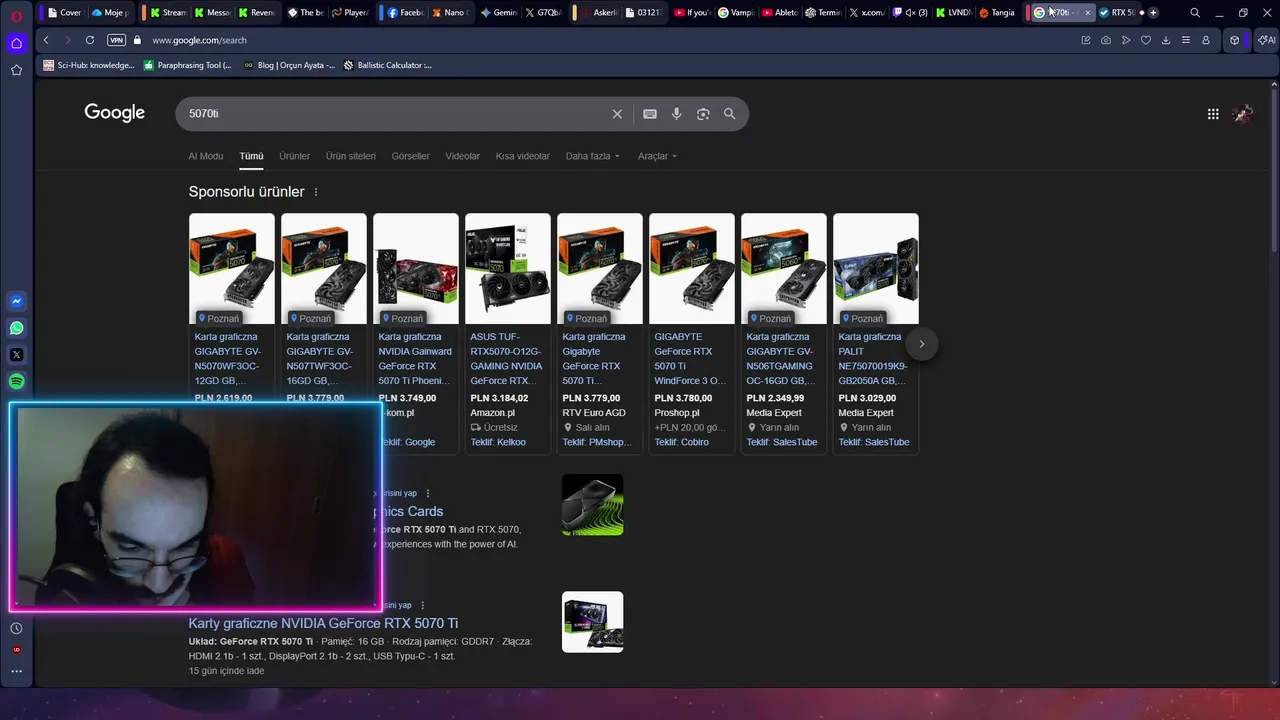Screen dimensions: 1280x720
Task: Open Ballistic Calculator bookmark
Action: click(x=387, y=65)
